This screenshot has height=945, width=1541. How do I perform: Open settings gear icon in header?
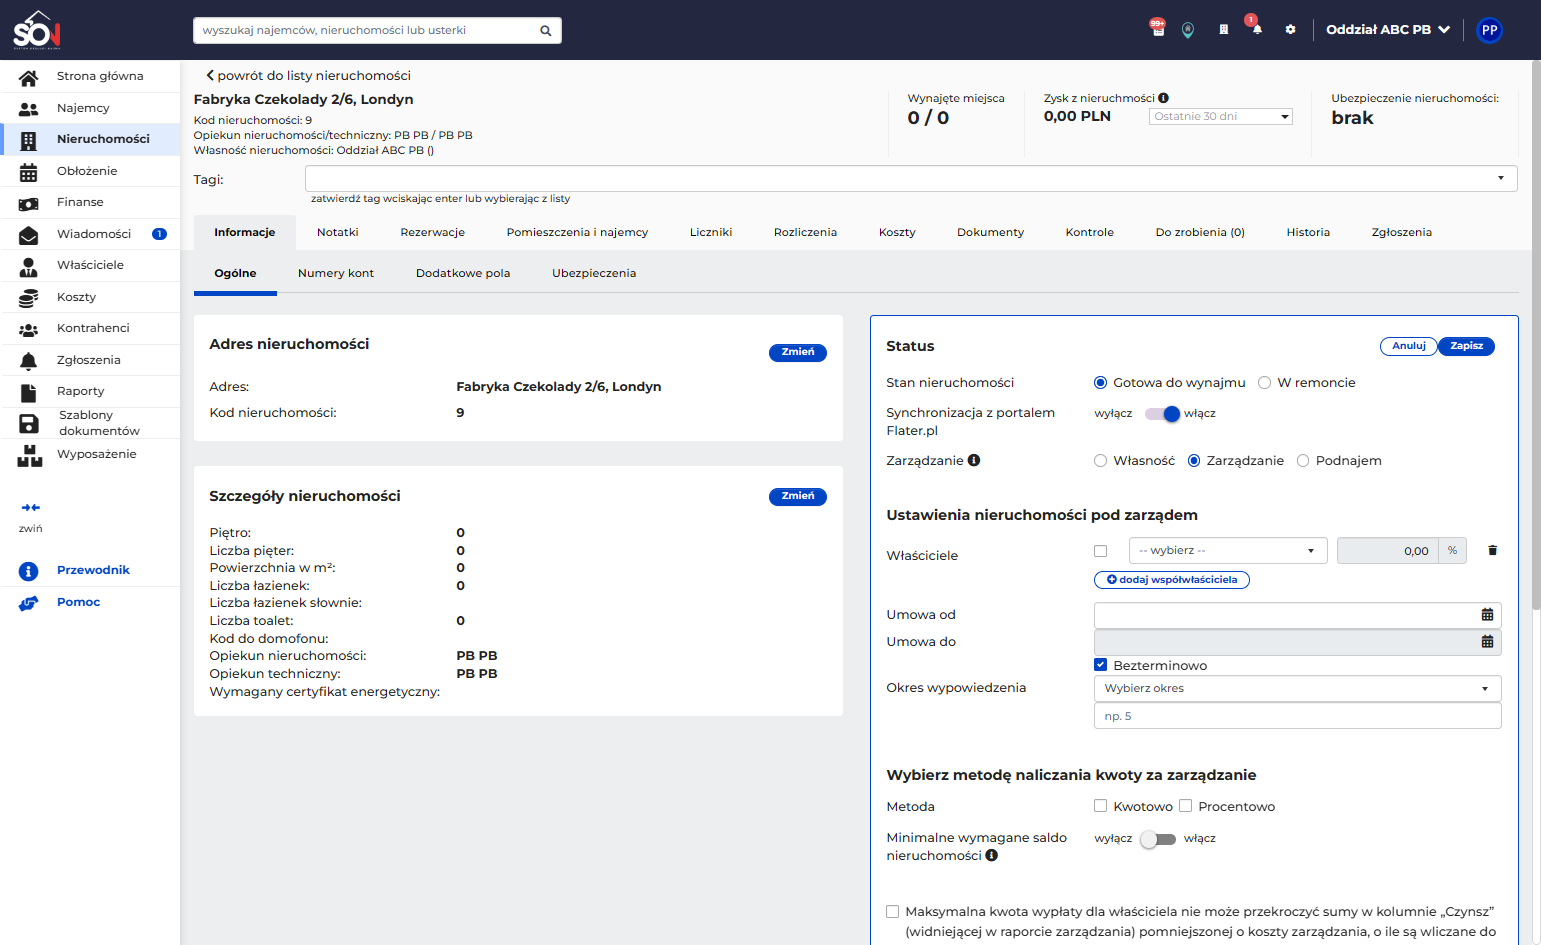pos(1290,30)
